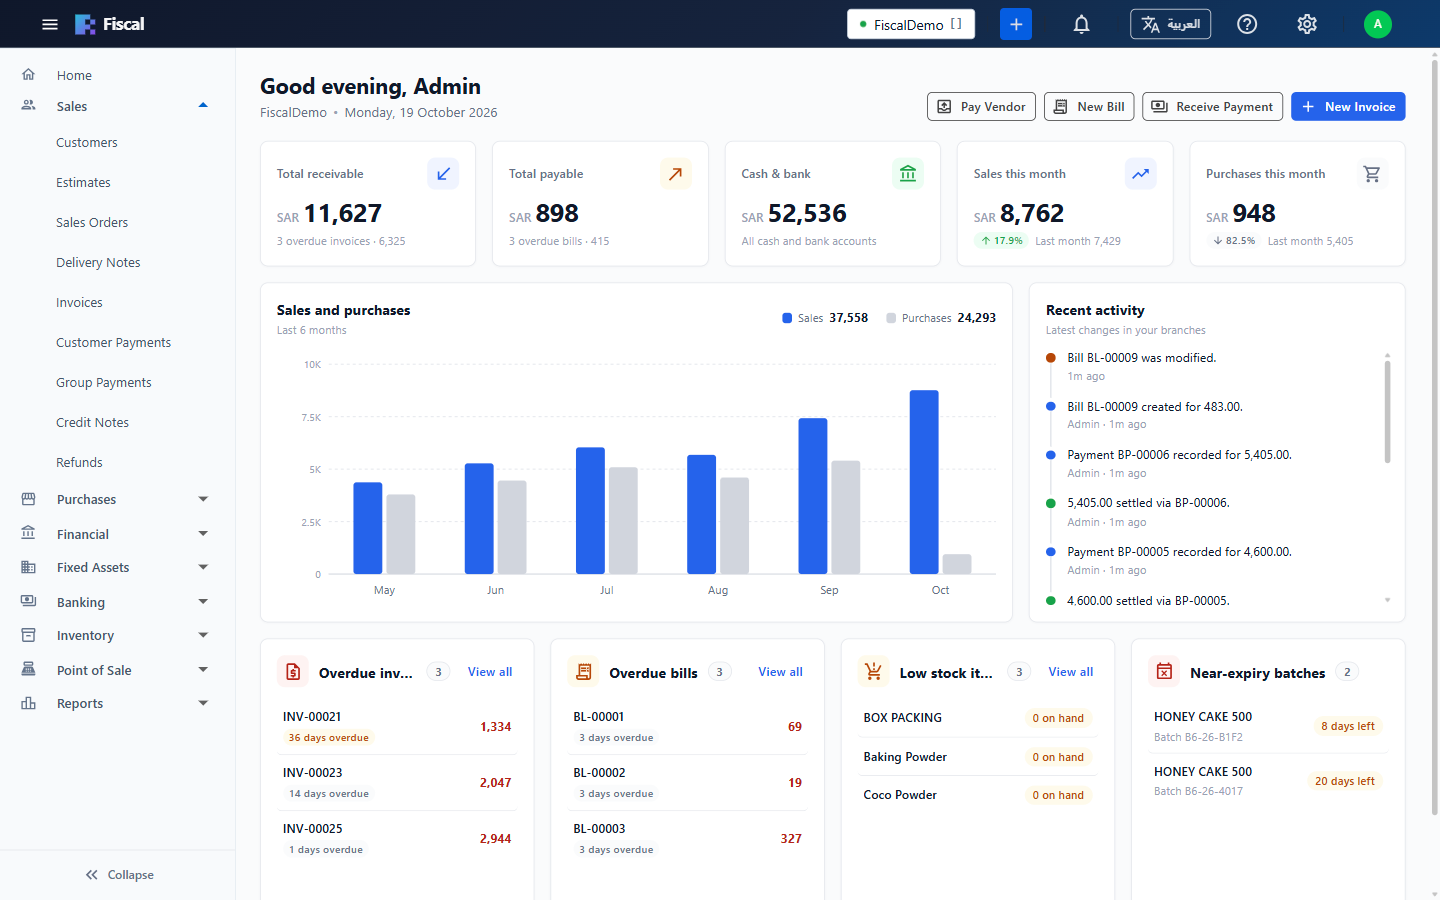Open Credit Notes in the sidebar
The image size is (1440, 900).
(x=92, y=423)
